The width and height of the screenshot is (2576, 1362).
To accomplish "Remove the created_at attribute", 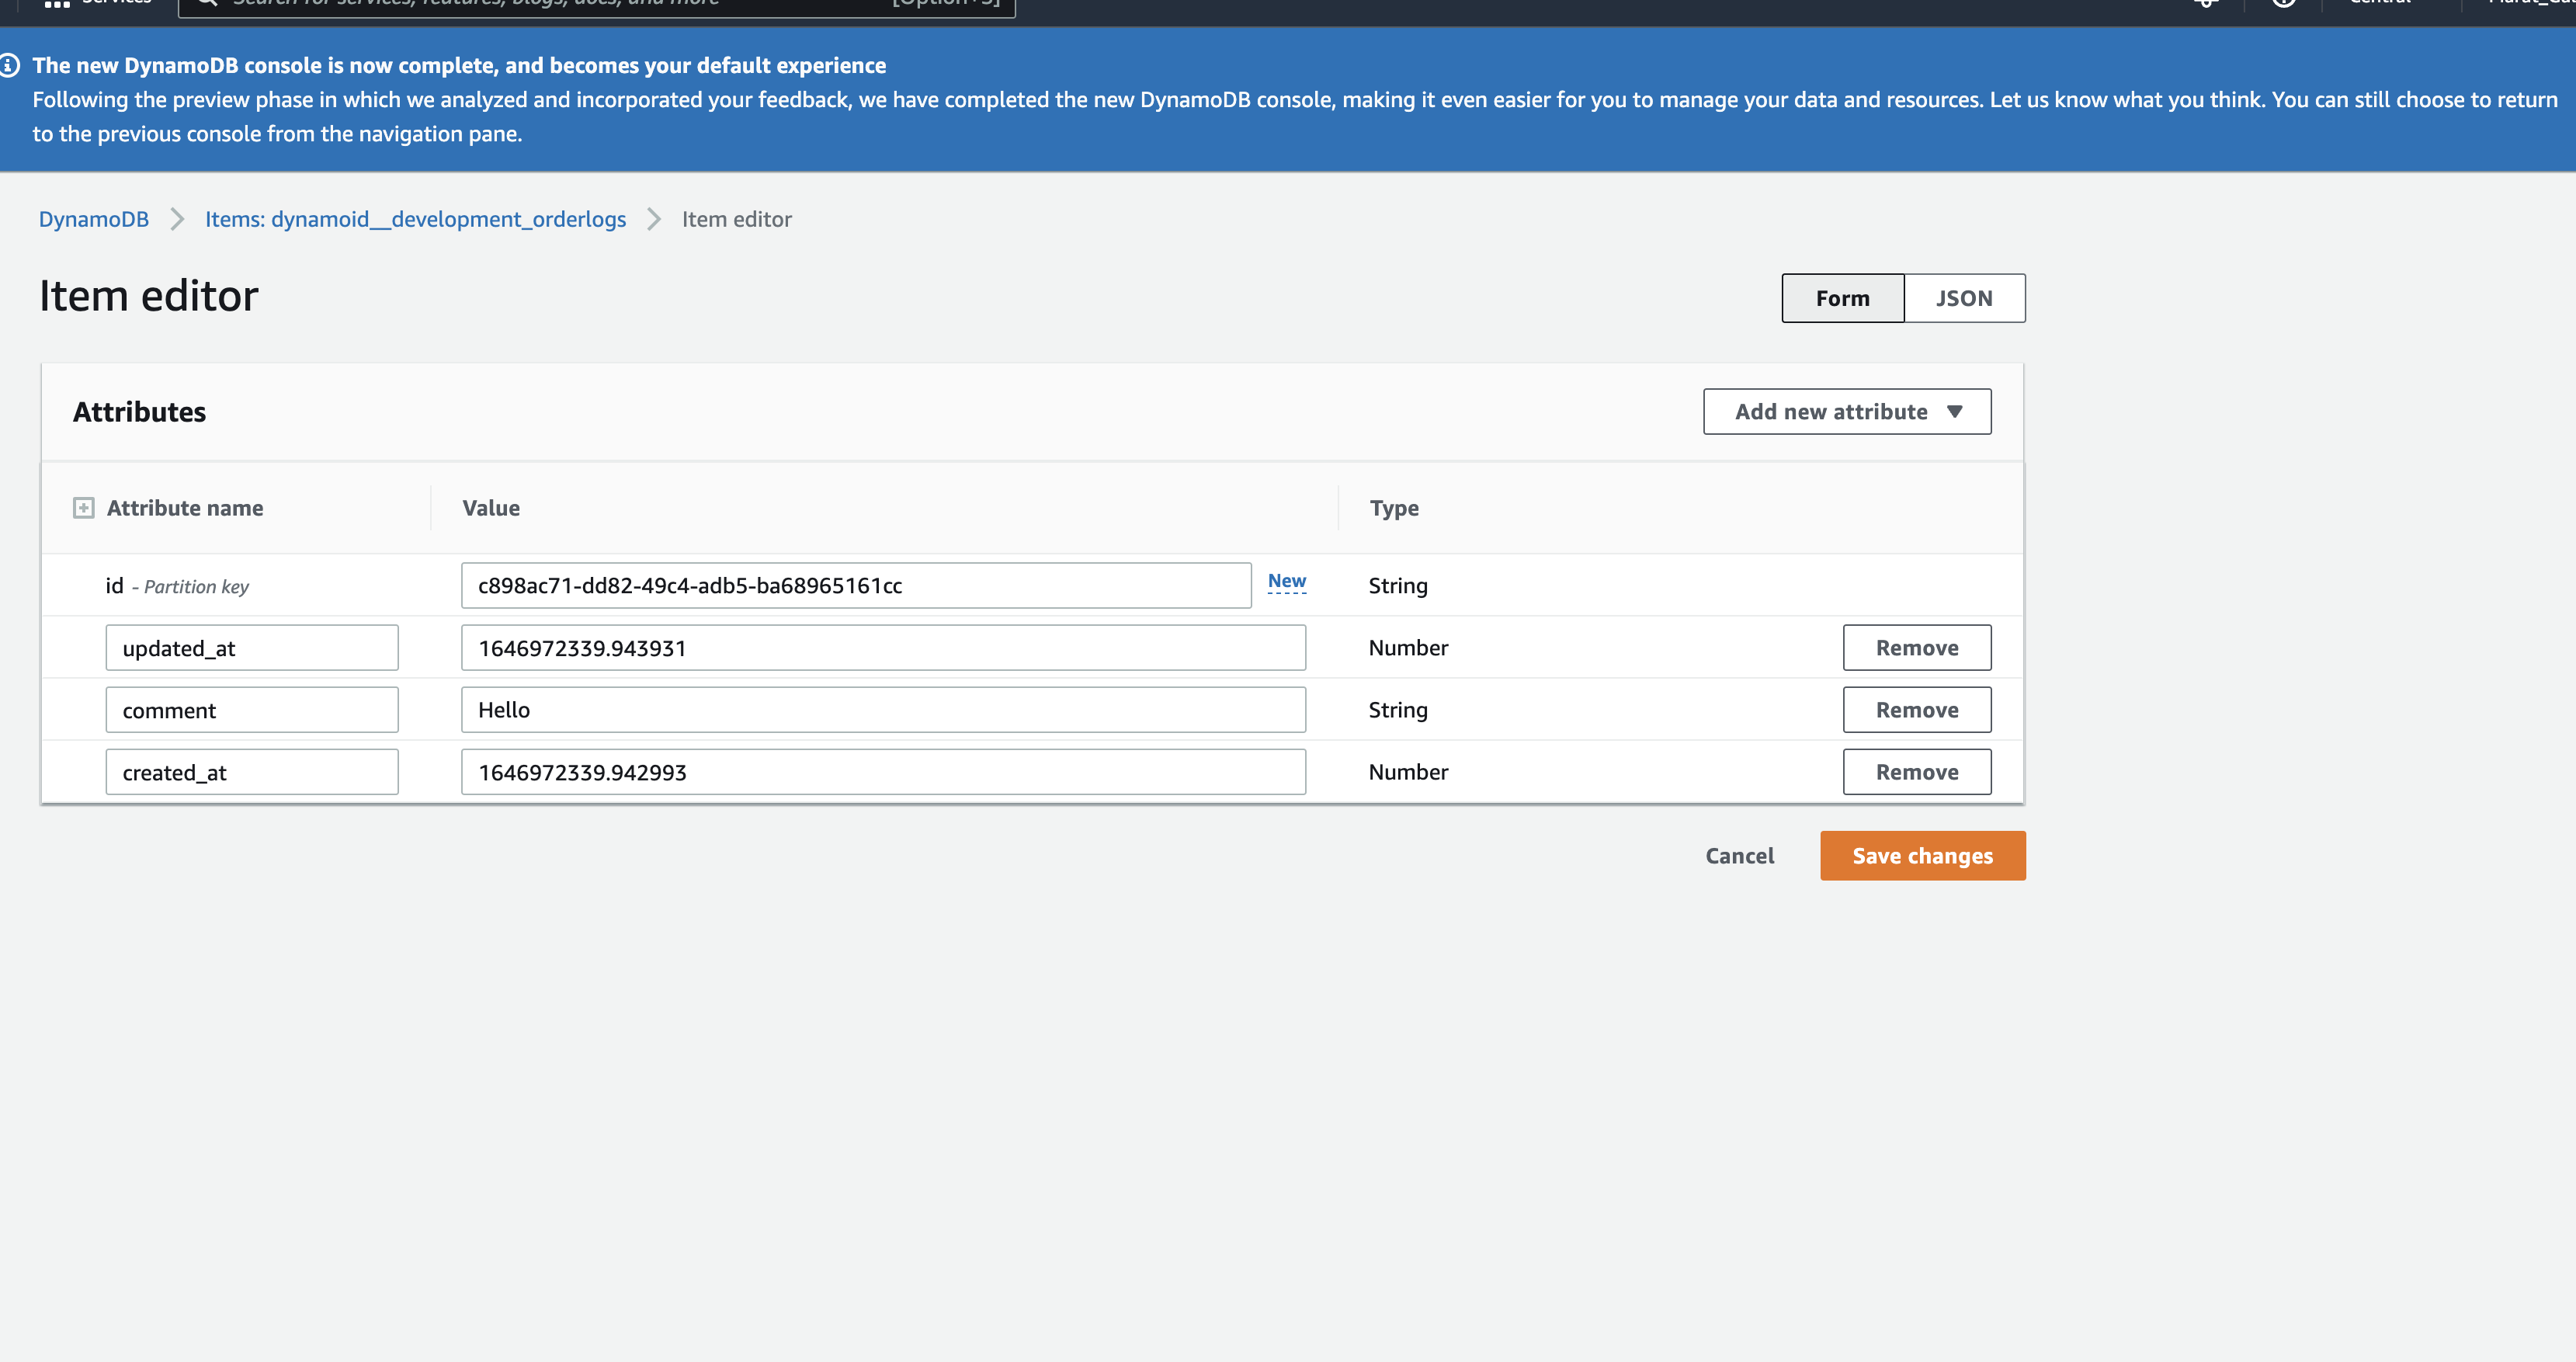I will tap(1916, 772).
